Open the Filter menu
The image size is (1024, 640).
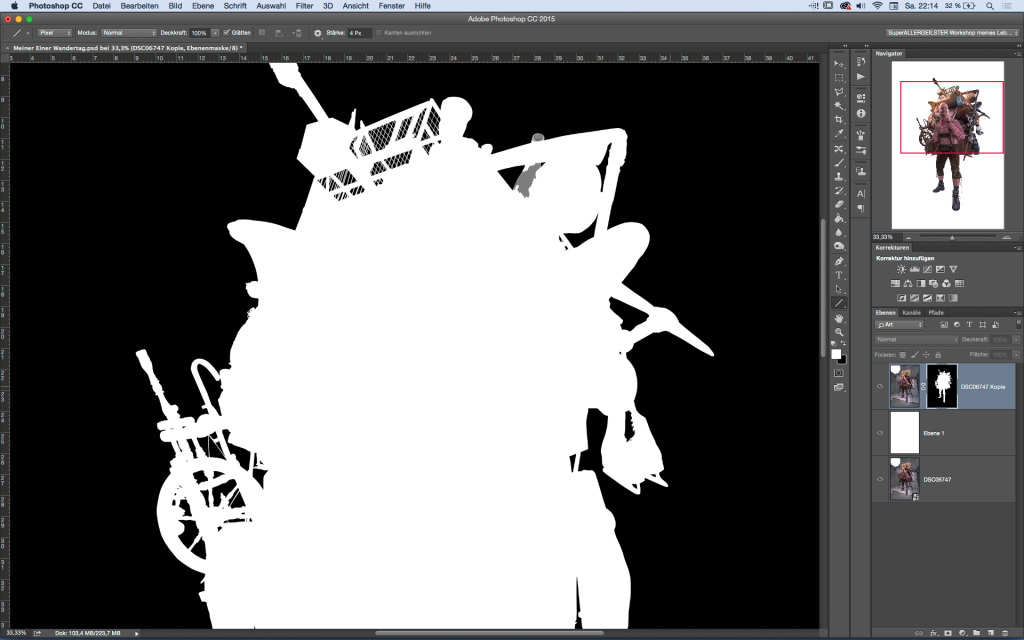[304, 6]
